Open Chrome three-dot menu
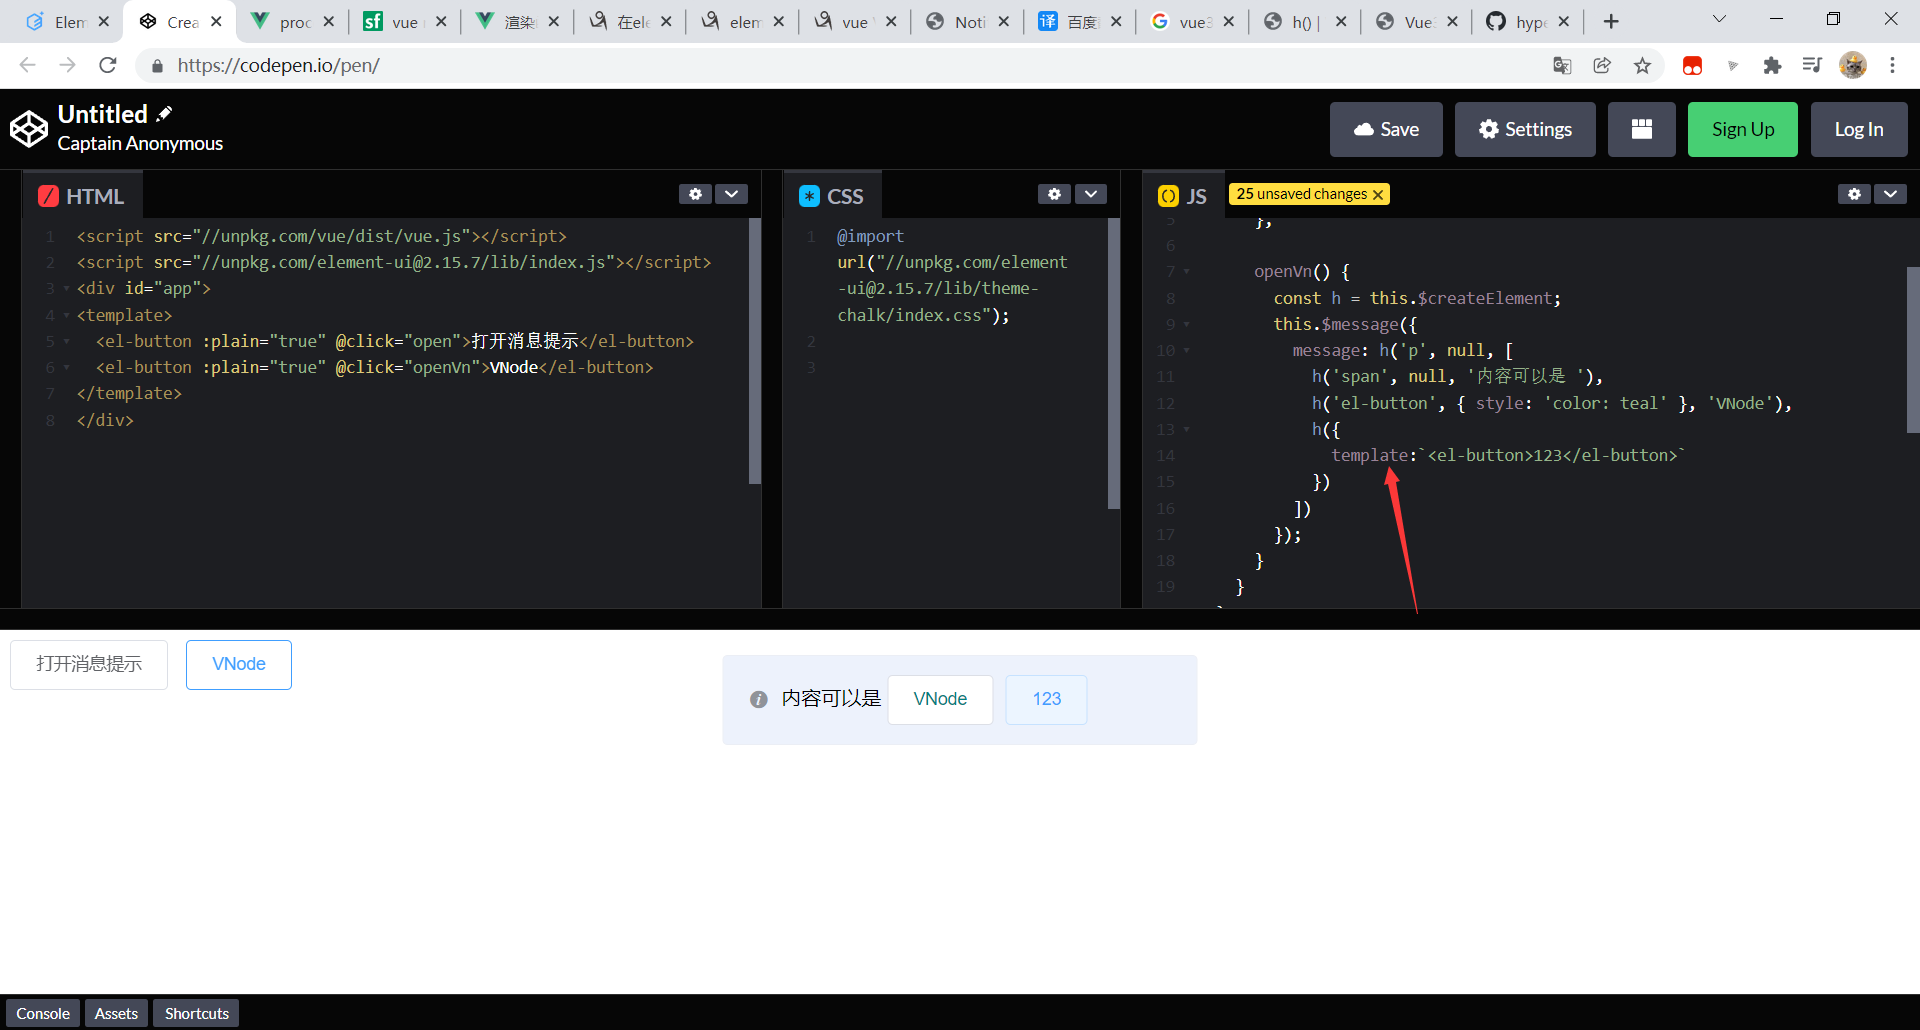Viewport: 1920px width, 1030px height. click(1892, 65)
